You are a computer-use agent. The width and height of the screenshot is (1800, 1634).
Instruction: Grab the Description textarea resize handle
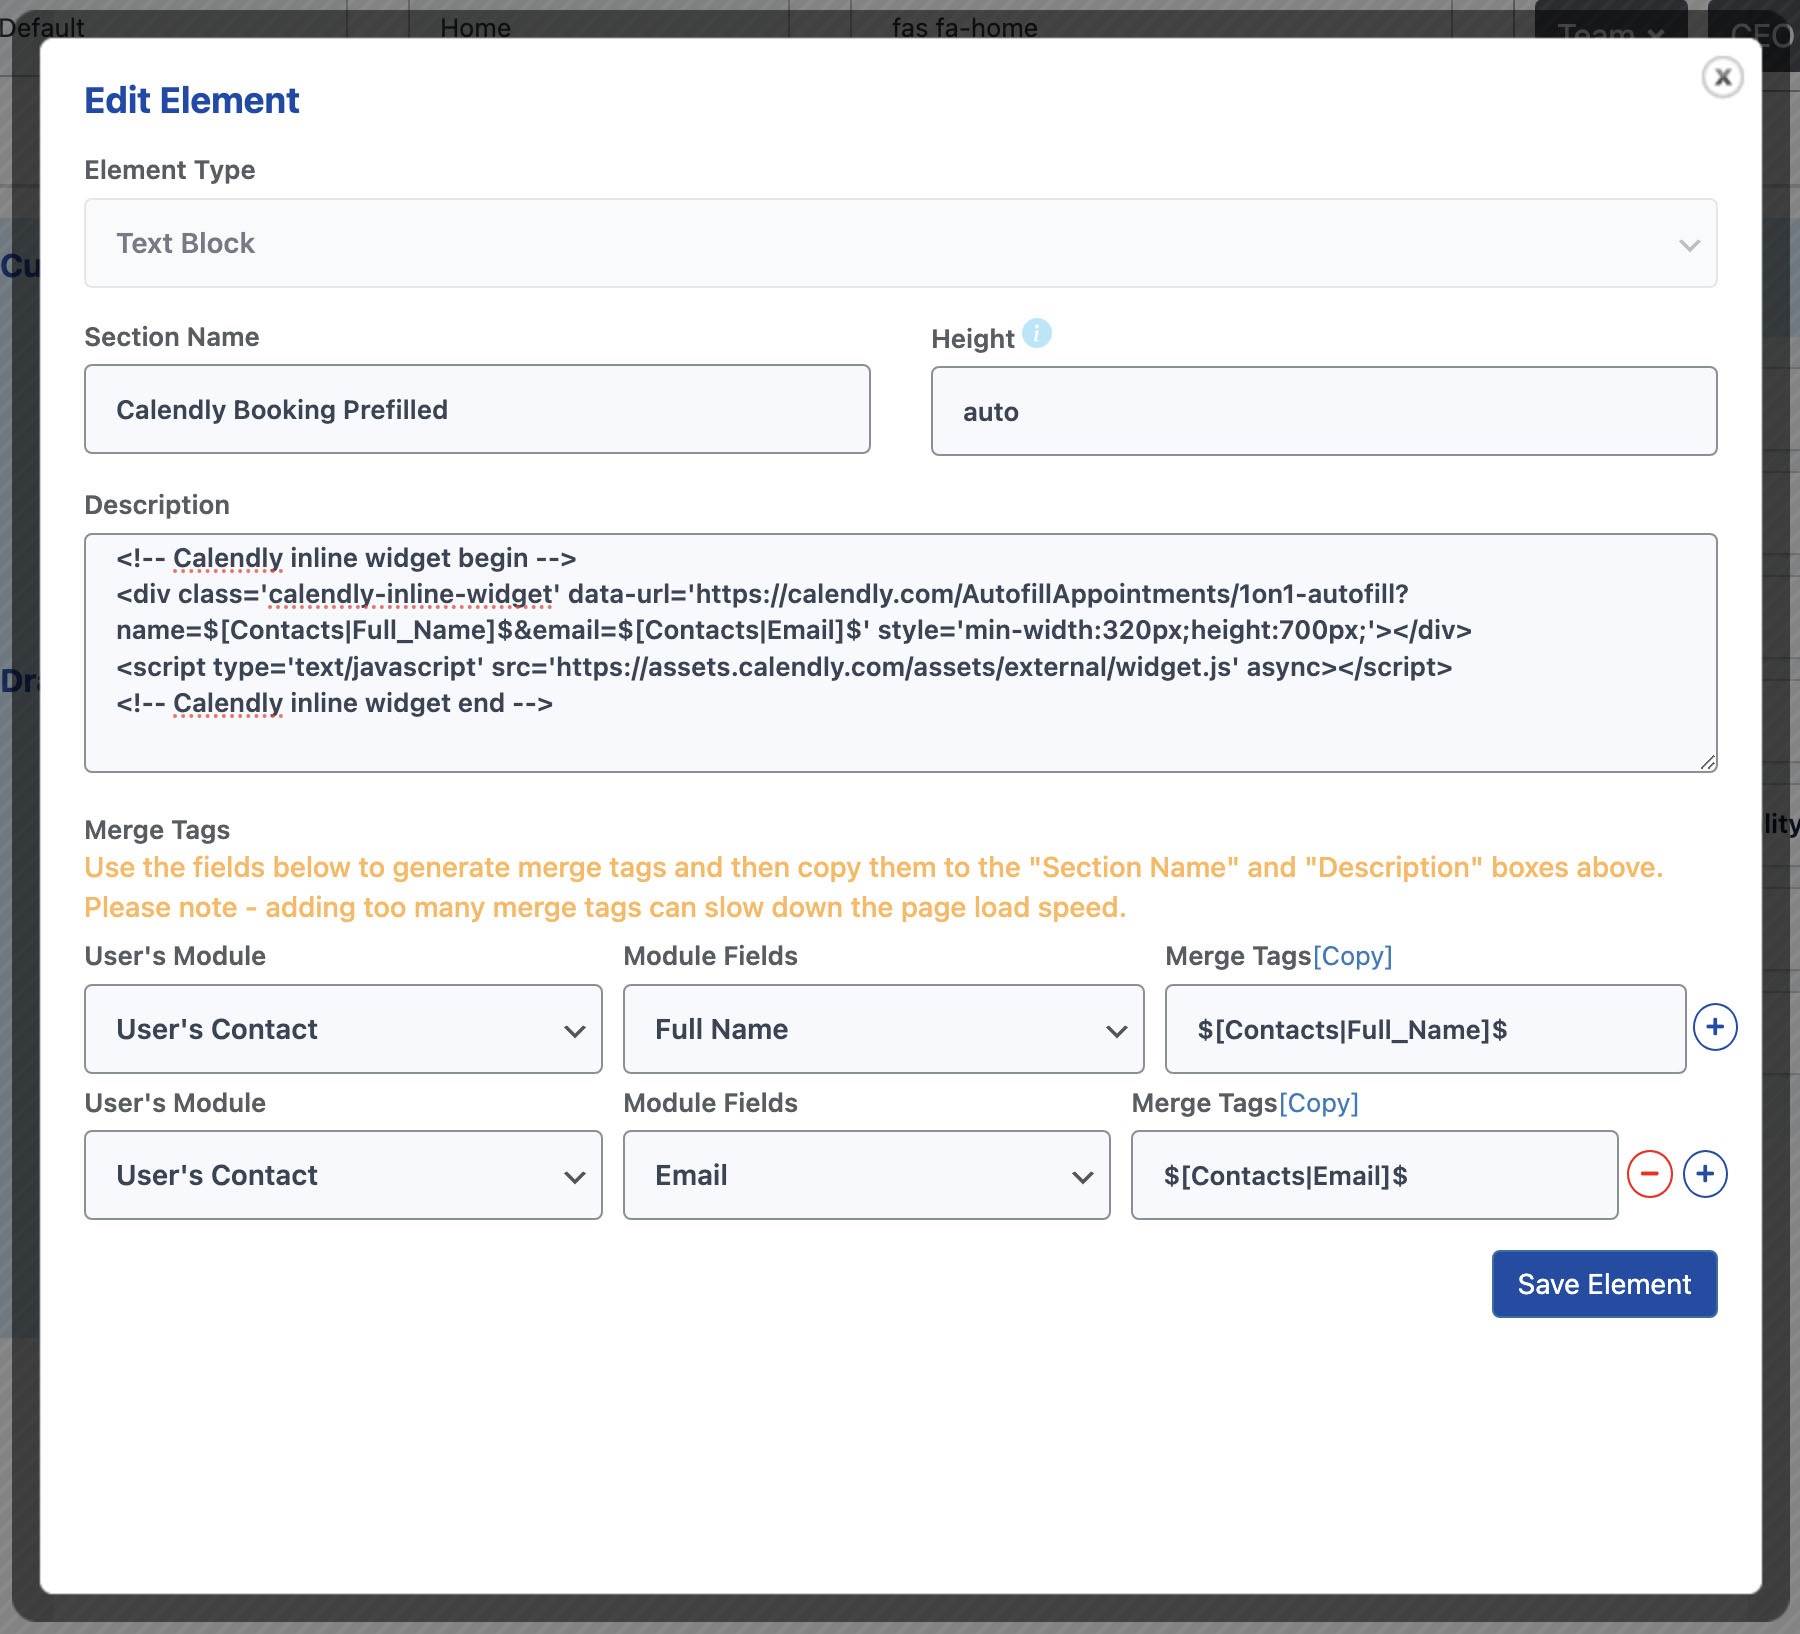click(x=1707, y=762)
